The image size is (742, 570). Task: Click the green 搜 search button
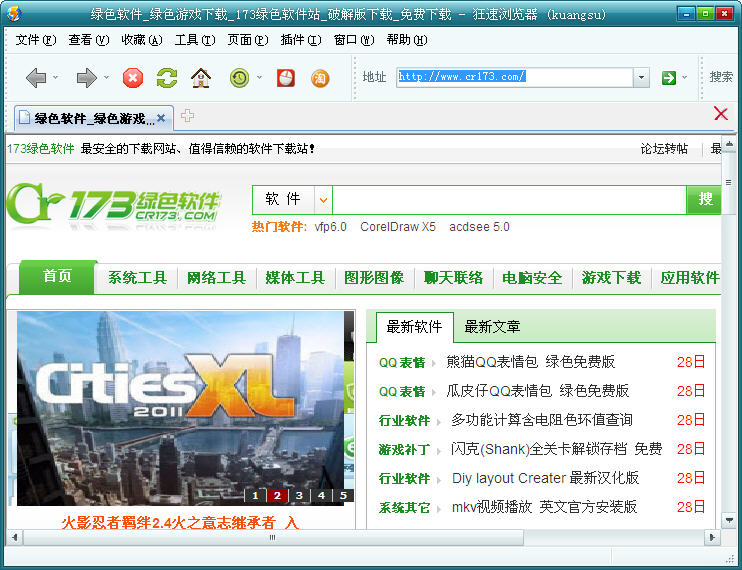tap(705, 200)
